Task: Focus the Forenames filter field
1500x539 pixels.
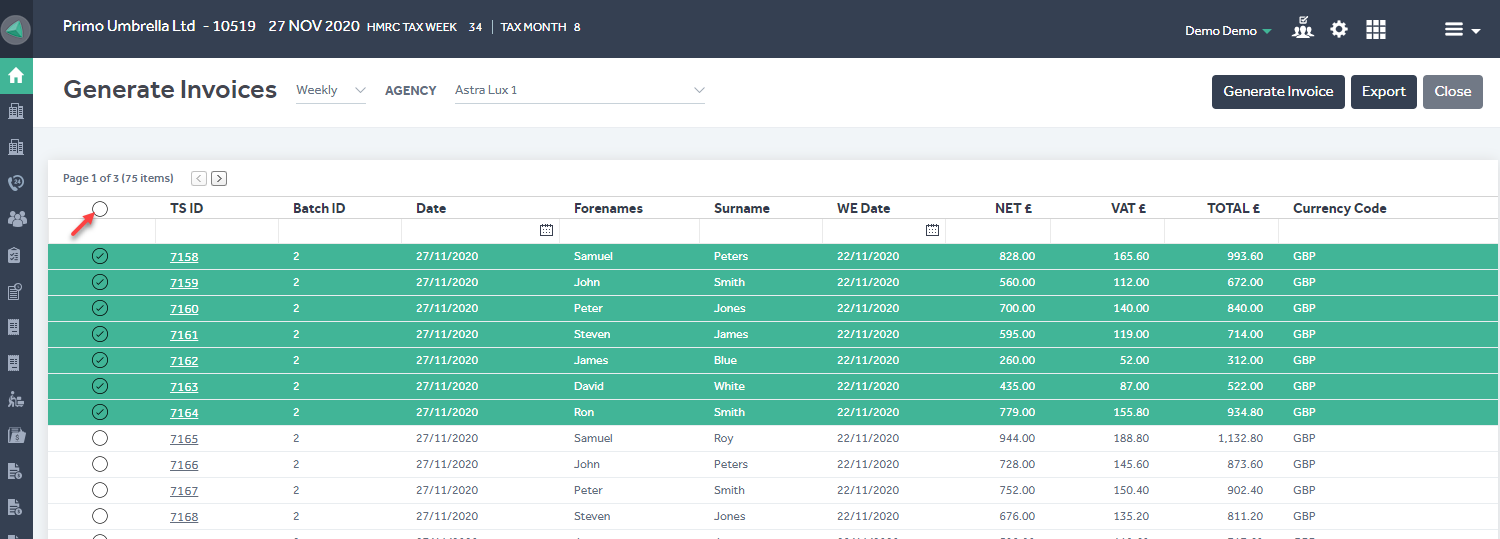Action: (629, 230)
